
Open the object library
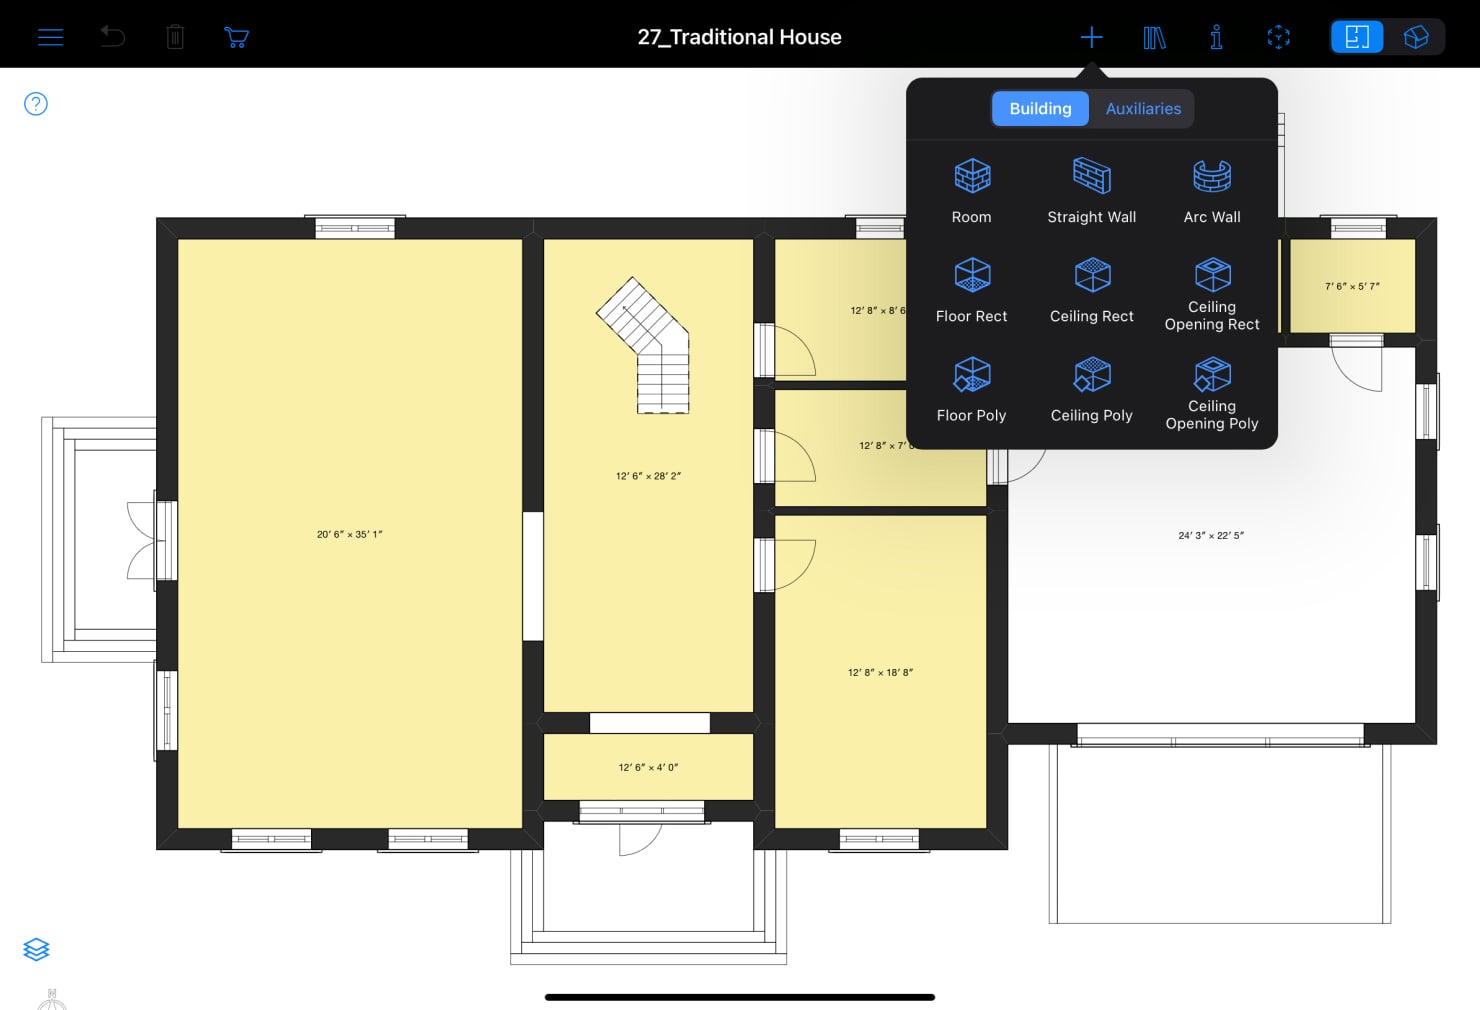[1154, 36]
